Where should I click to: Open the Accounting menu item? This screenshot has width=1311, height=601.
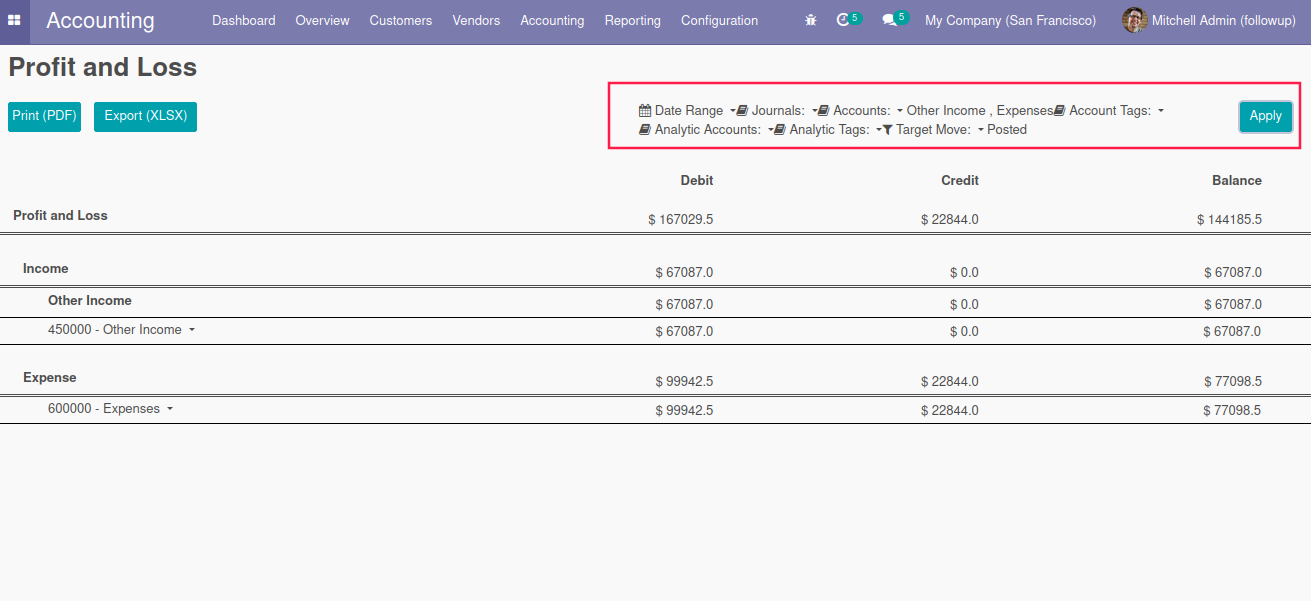pyautogui.click(x=552, y=20)
